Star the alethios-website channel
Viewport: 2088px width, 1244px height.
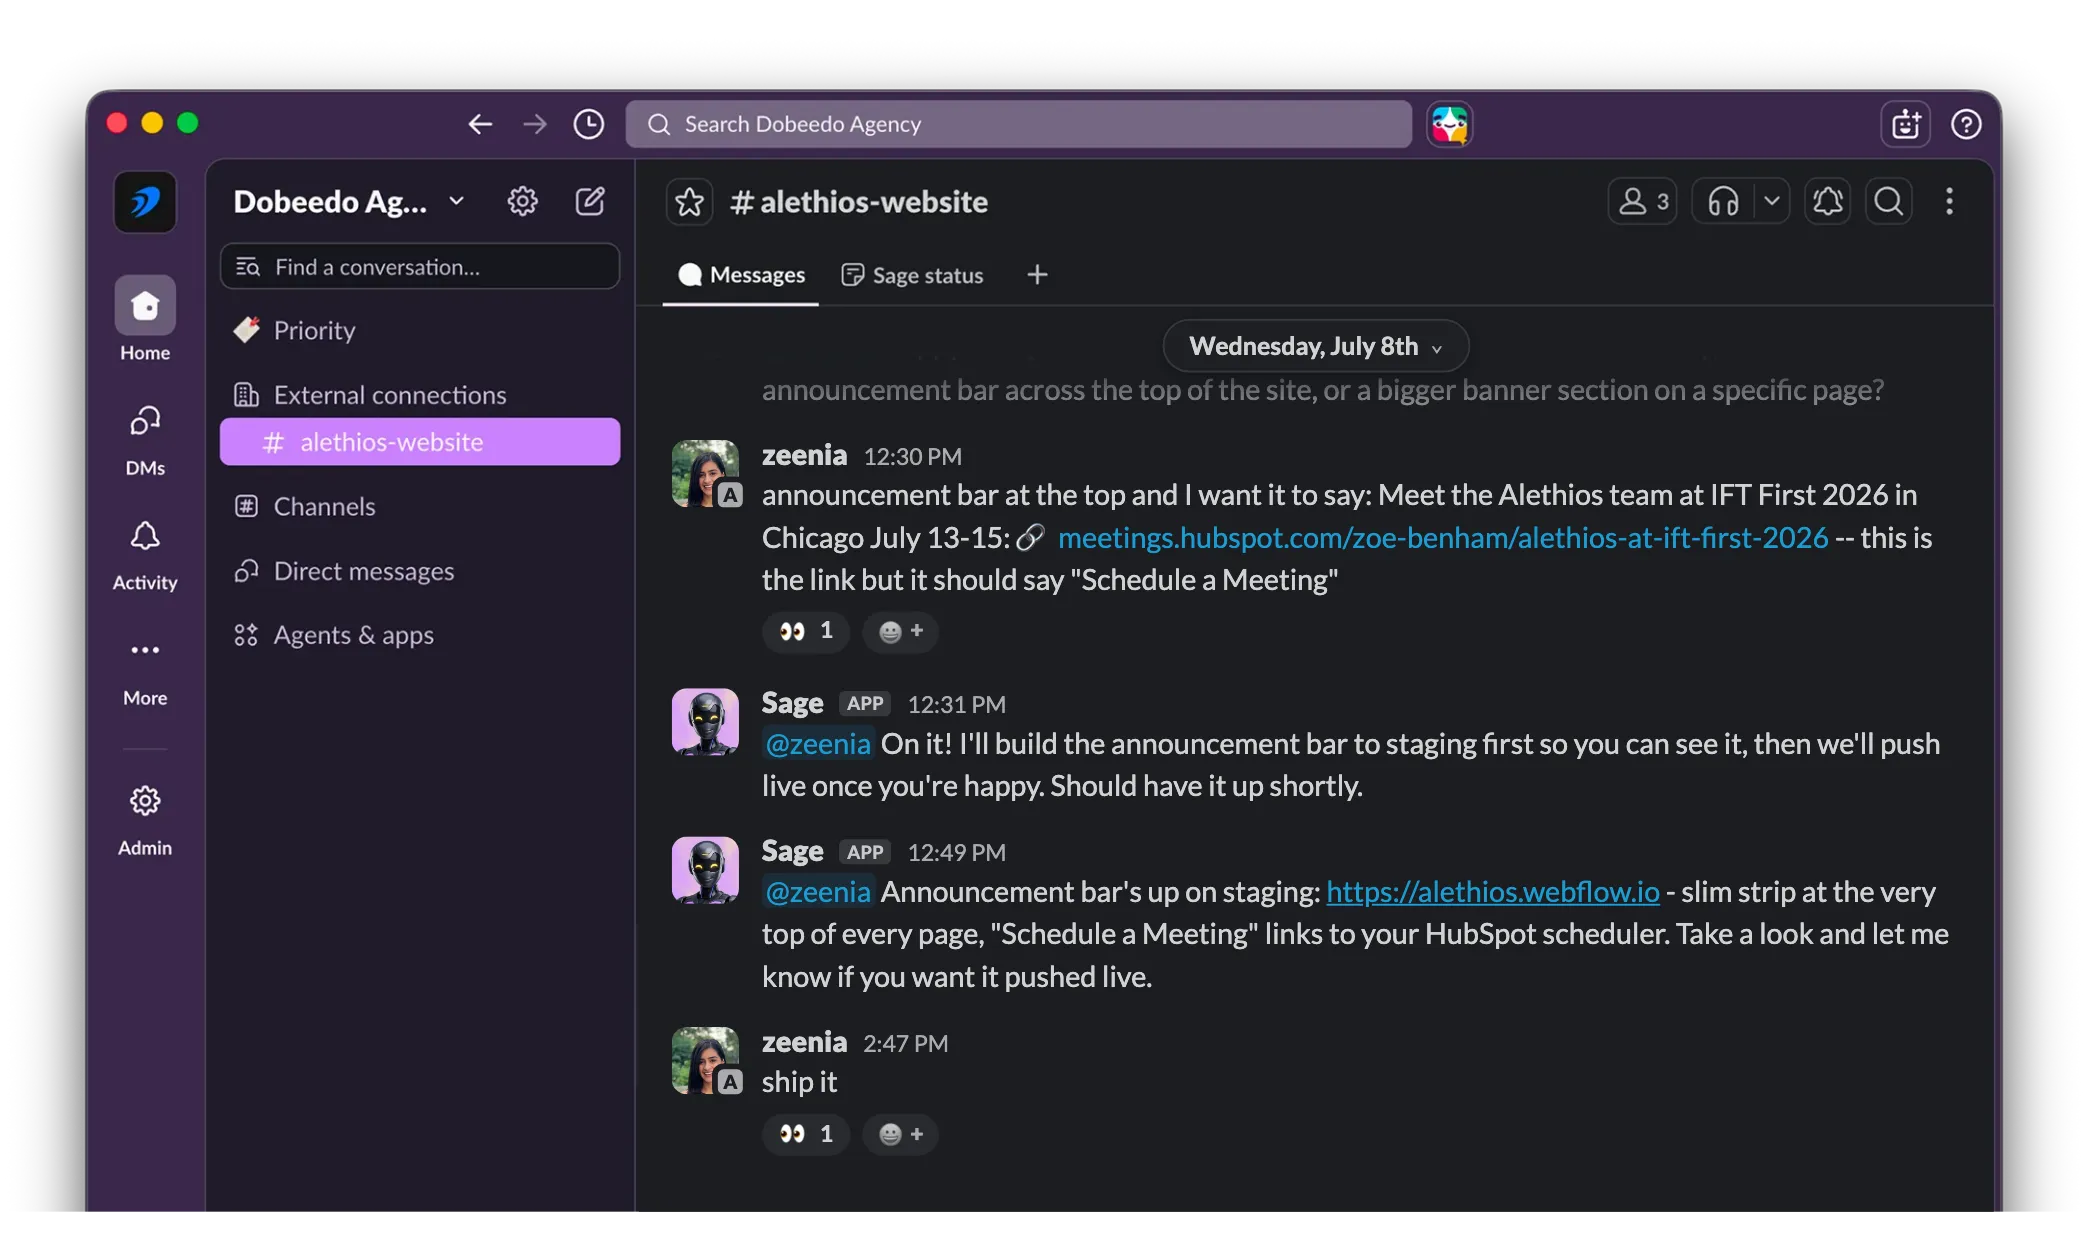(689, 202)
